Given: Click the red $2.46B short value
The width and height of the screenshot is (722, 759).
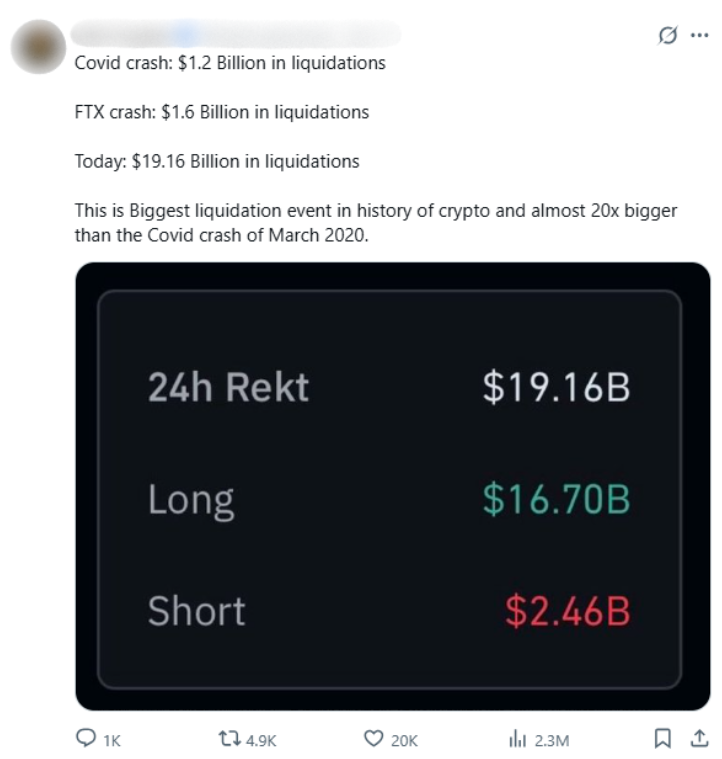Looking at the screenshot, I should (567, 610).
